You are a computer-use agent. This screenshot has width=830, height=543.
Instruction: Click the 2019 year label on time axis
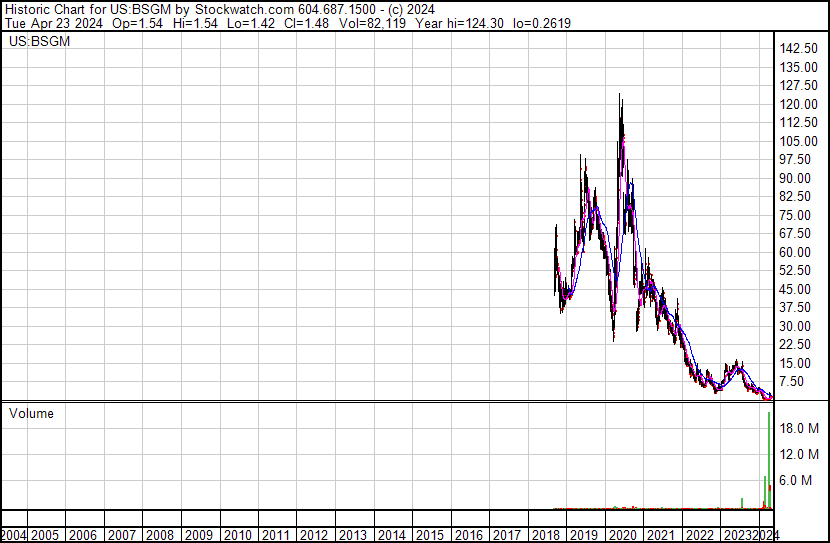[584, 536]
